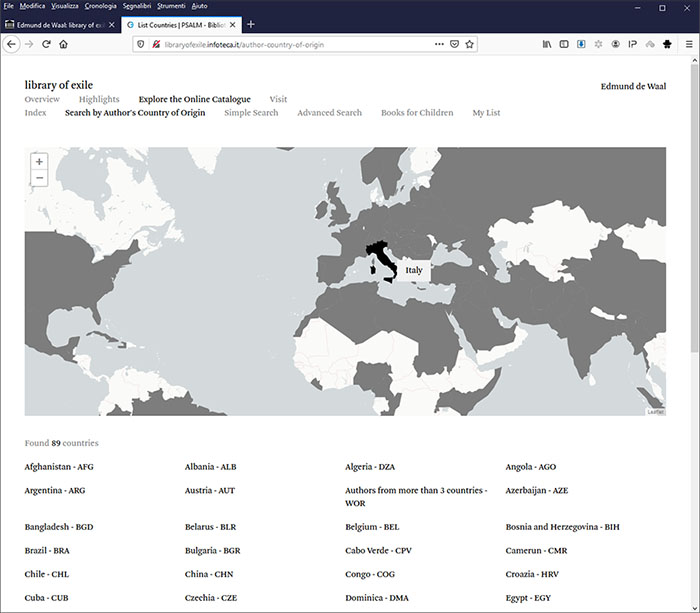Click the vertical page scrollbar
700x613 pixels.
click(694, 208)
